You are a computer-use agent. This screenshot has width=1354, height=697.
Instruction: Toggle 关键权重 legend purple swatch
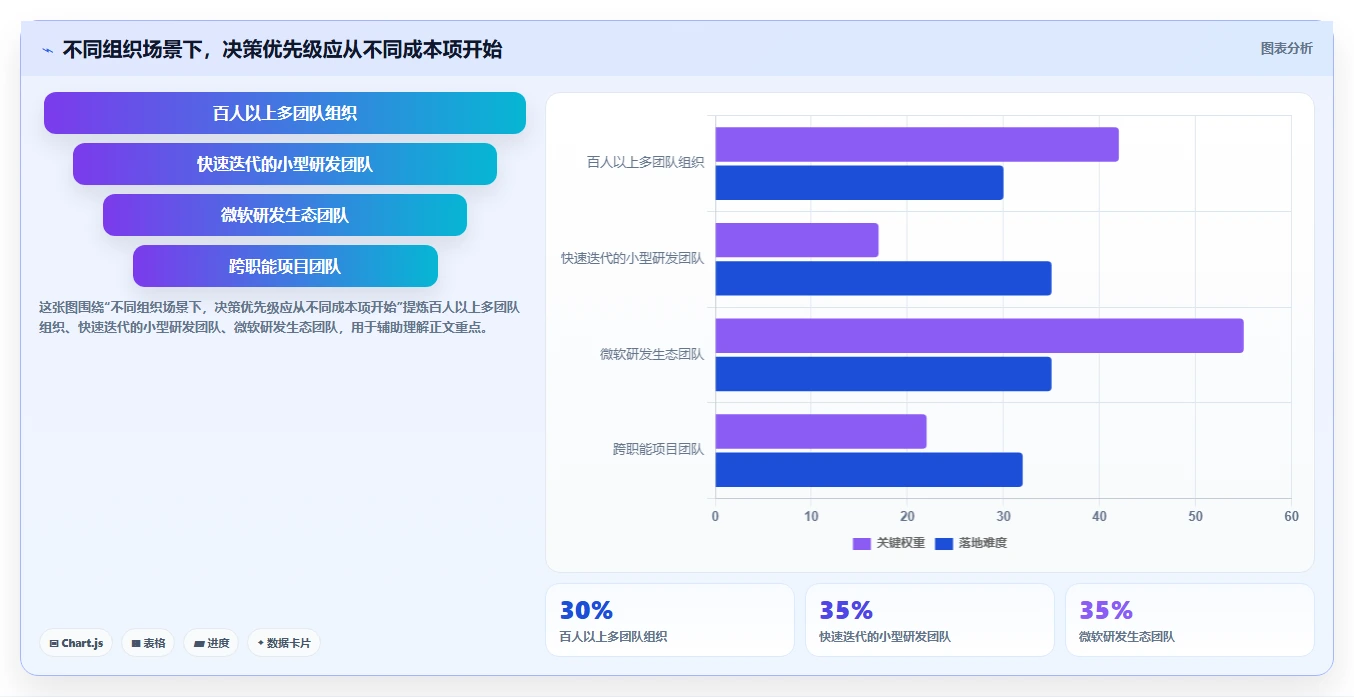861,543
